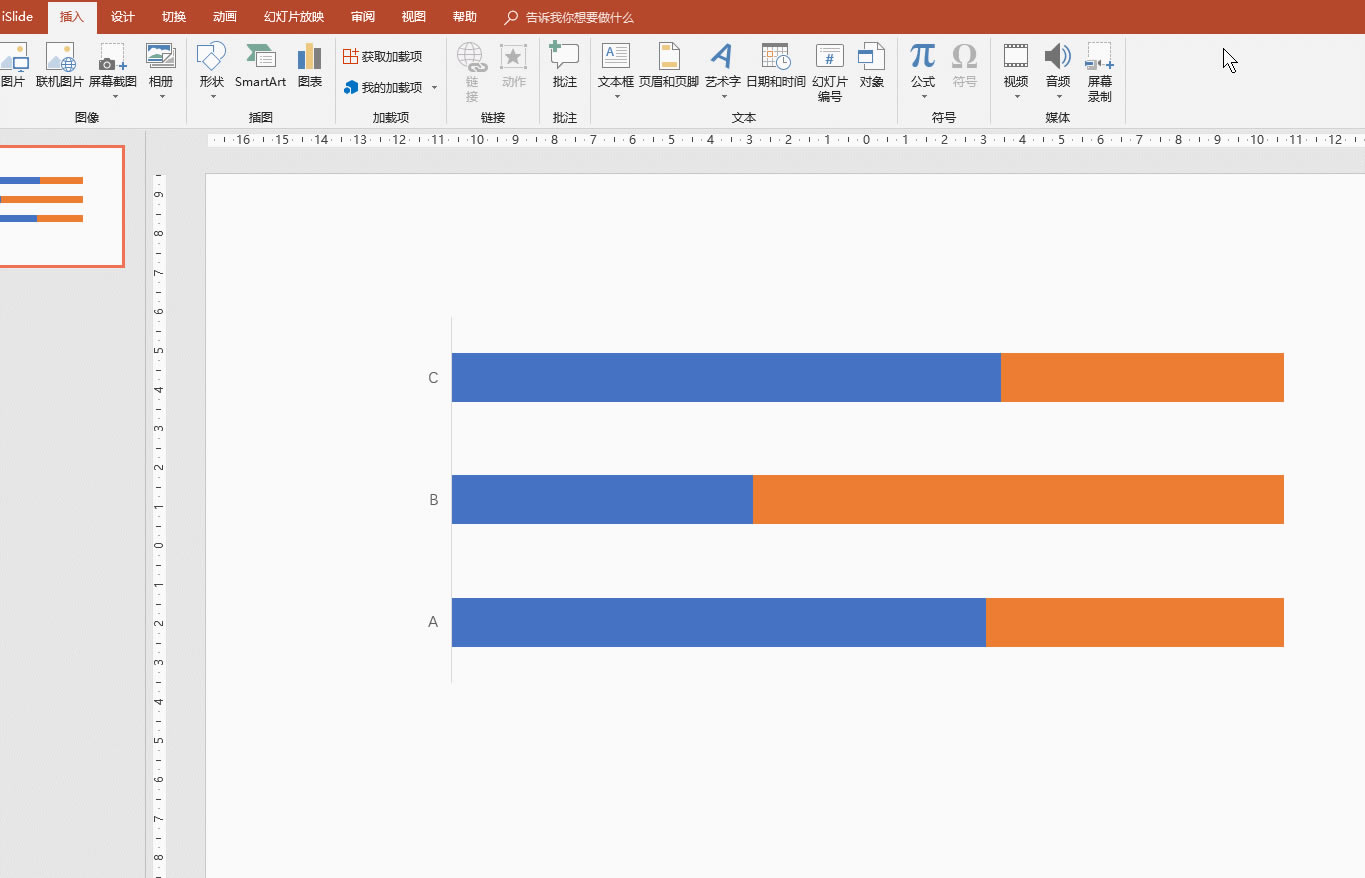Switch to the 设计 ribbon tab
Viewport: 1365px width, 878px height.
pyautogui.click(x=123, y=17)
